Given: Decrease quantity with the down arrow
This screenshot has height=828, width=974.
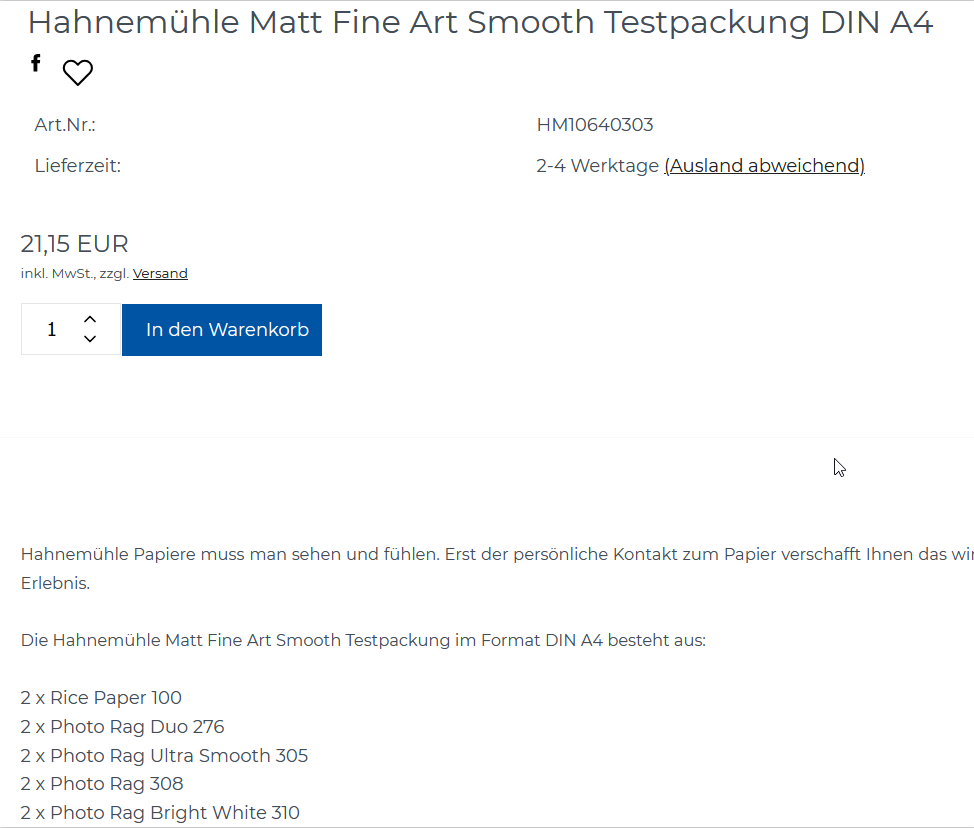Looking at the screenshot, I should (x=90, y=339).
